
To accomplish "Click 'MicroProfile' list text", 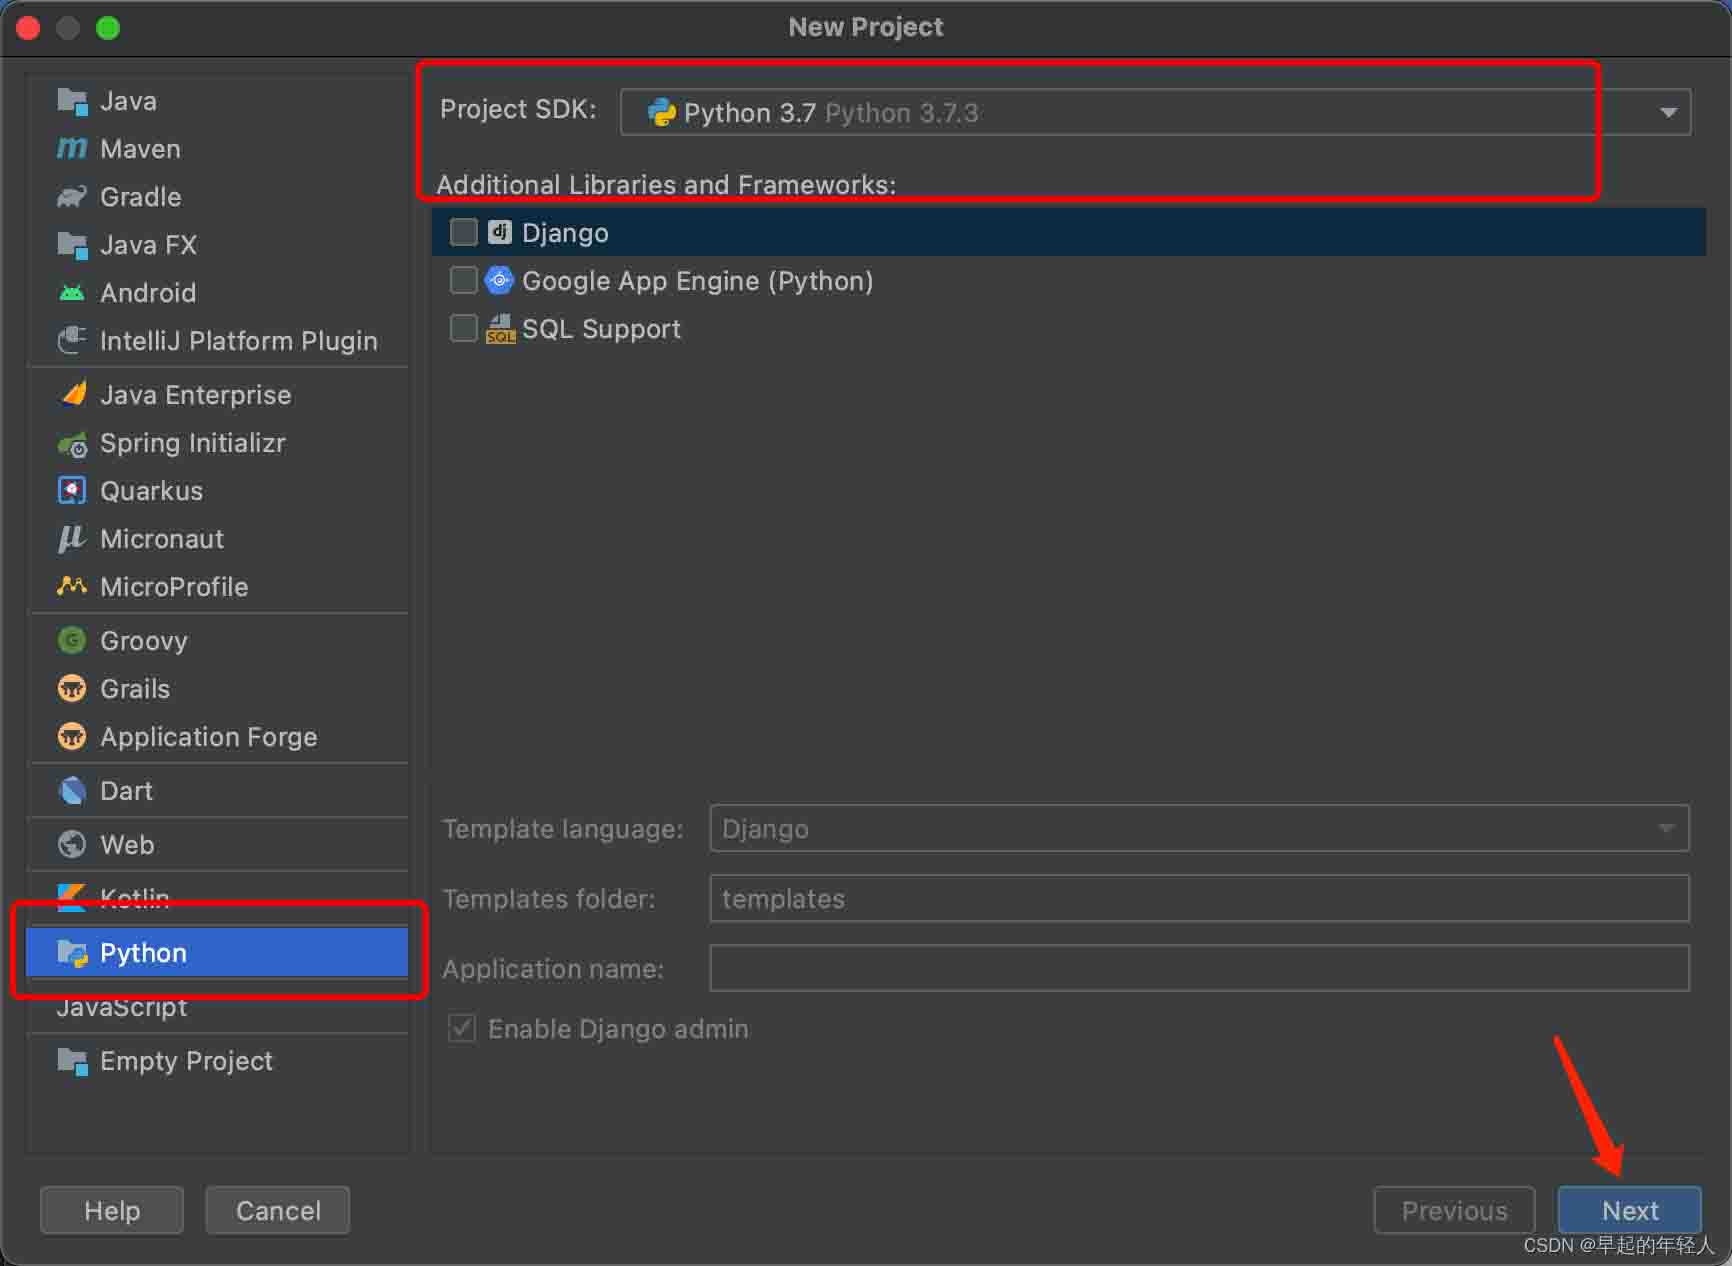I will 174,587.
